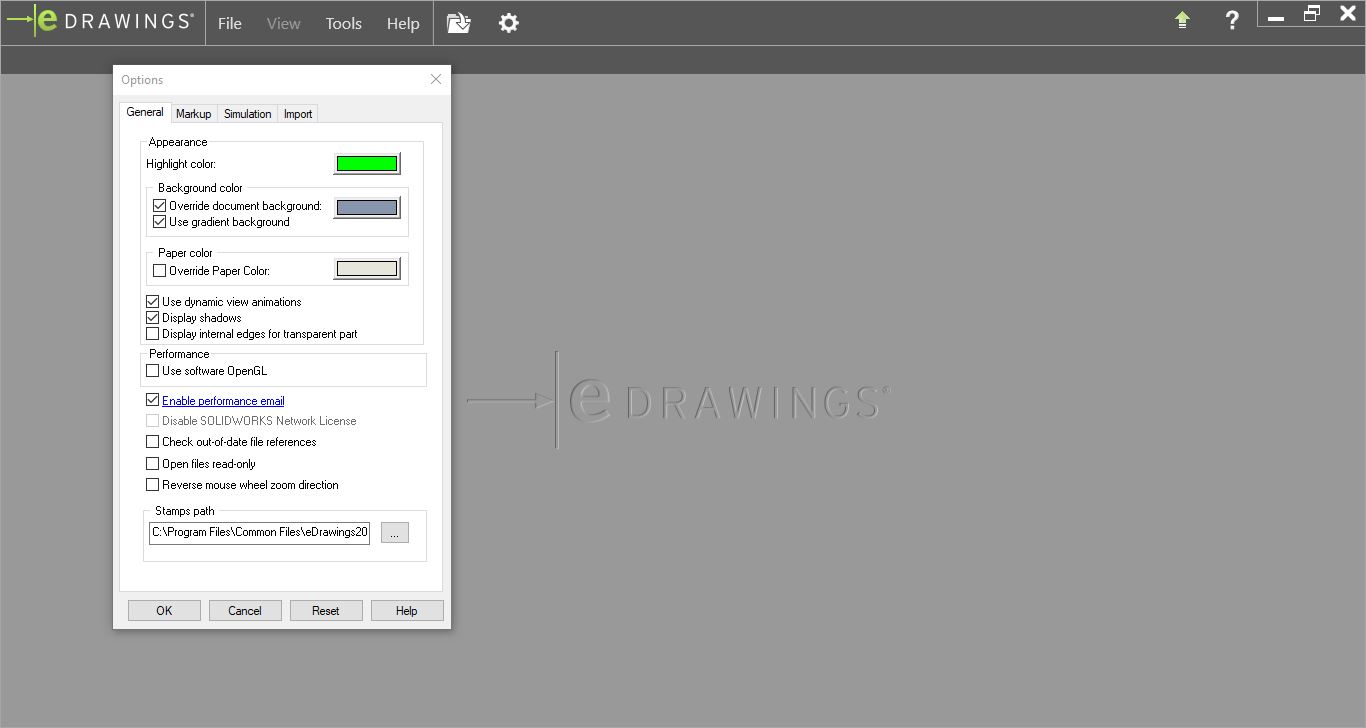Switch to the Simulation tab

[248, 114]
